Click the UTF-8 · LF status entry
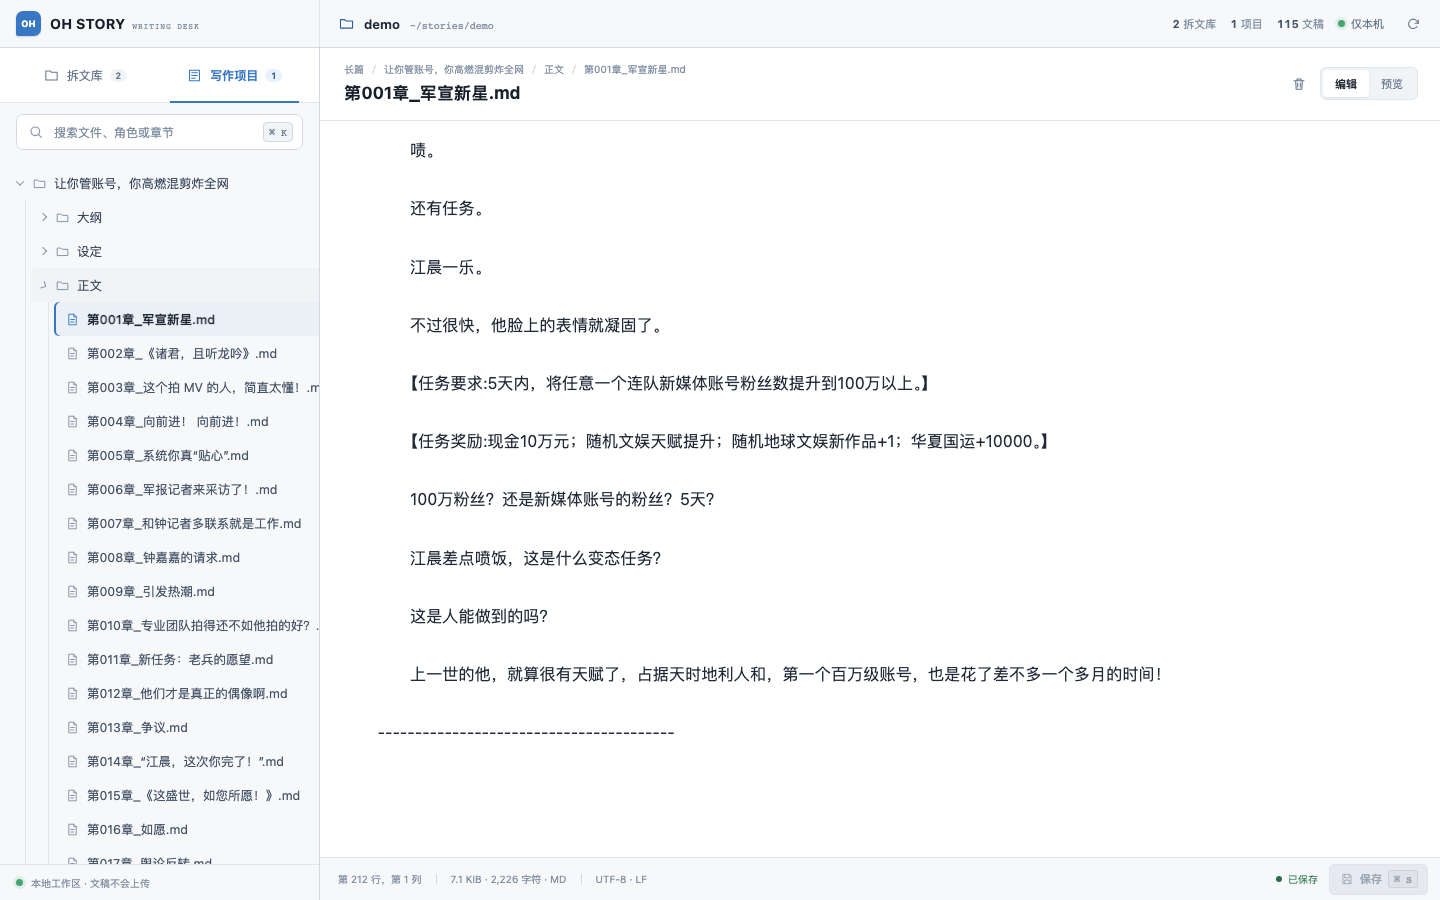 tap(621, 880)
